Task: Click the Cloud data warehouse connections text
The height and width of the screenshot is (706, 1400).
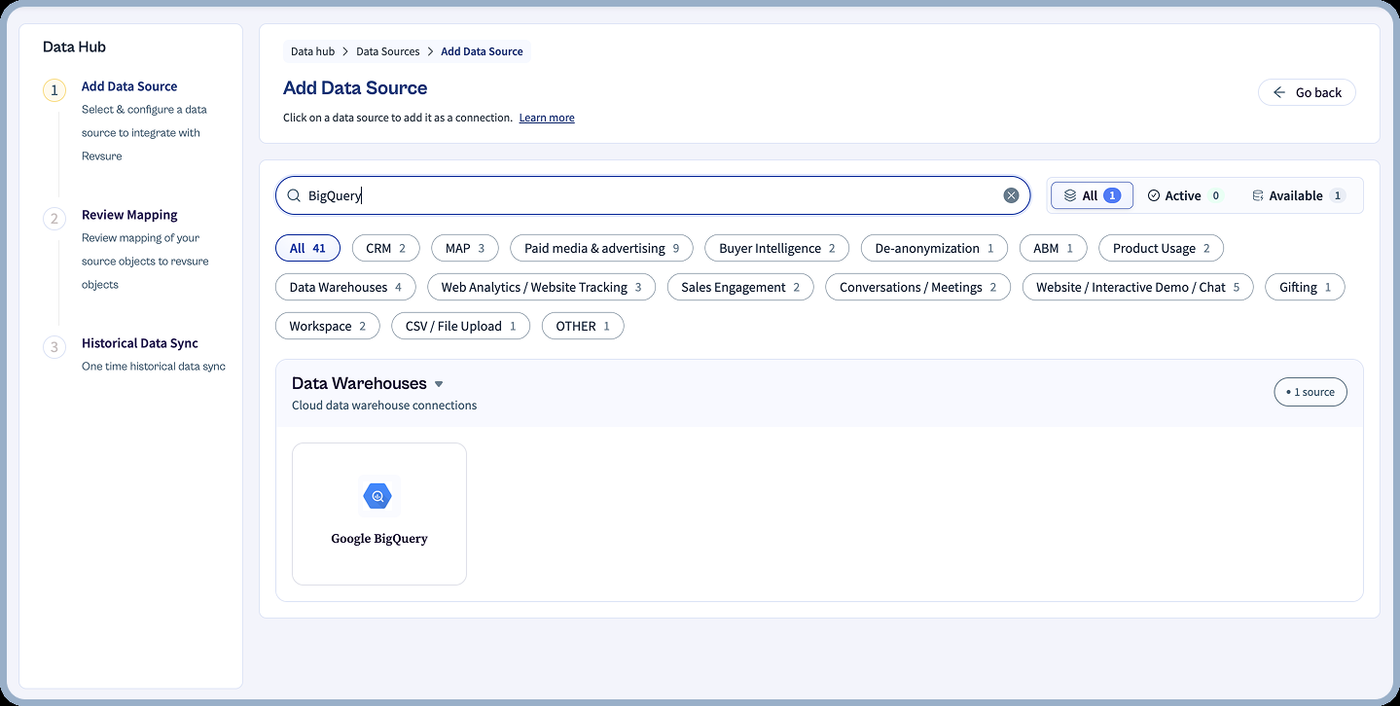Action: point(384,405)
